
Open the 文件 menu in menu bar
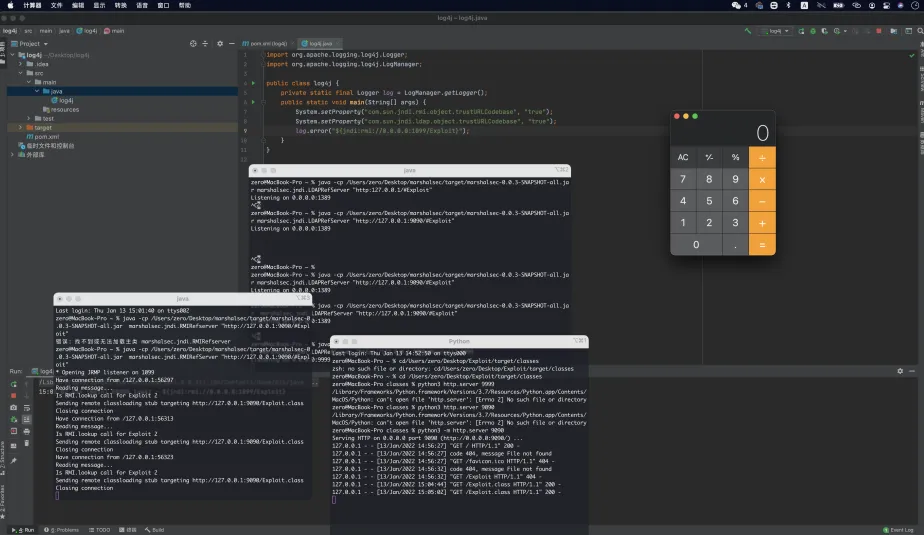click(x=56, y=5)
